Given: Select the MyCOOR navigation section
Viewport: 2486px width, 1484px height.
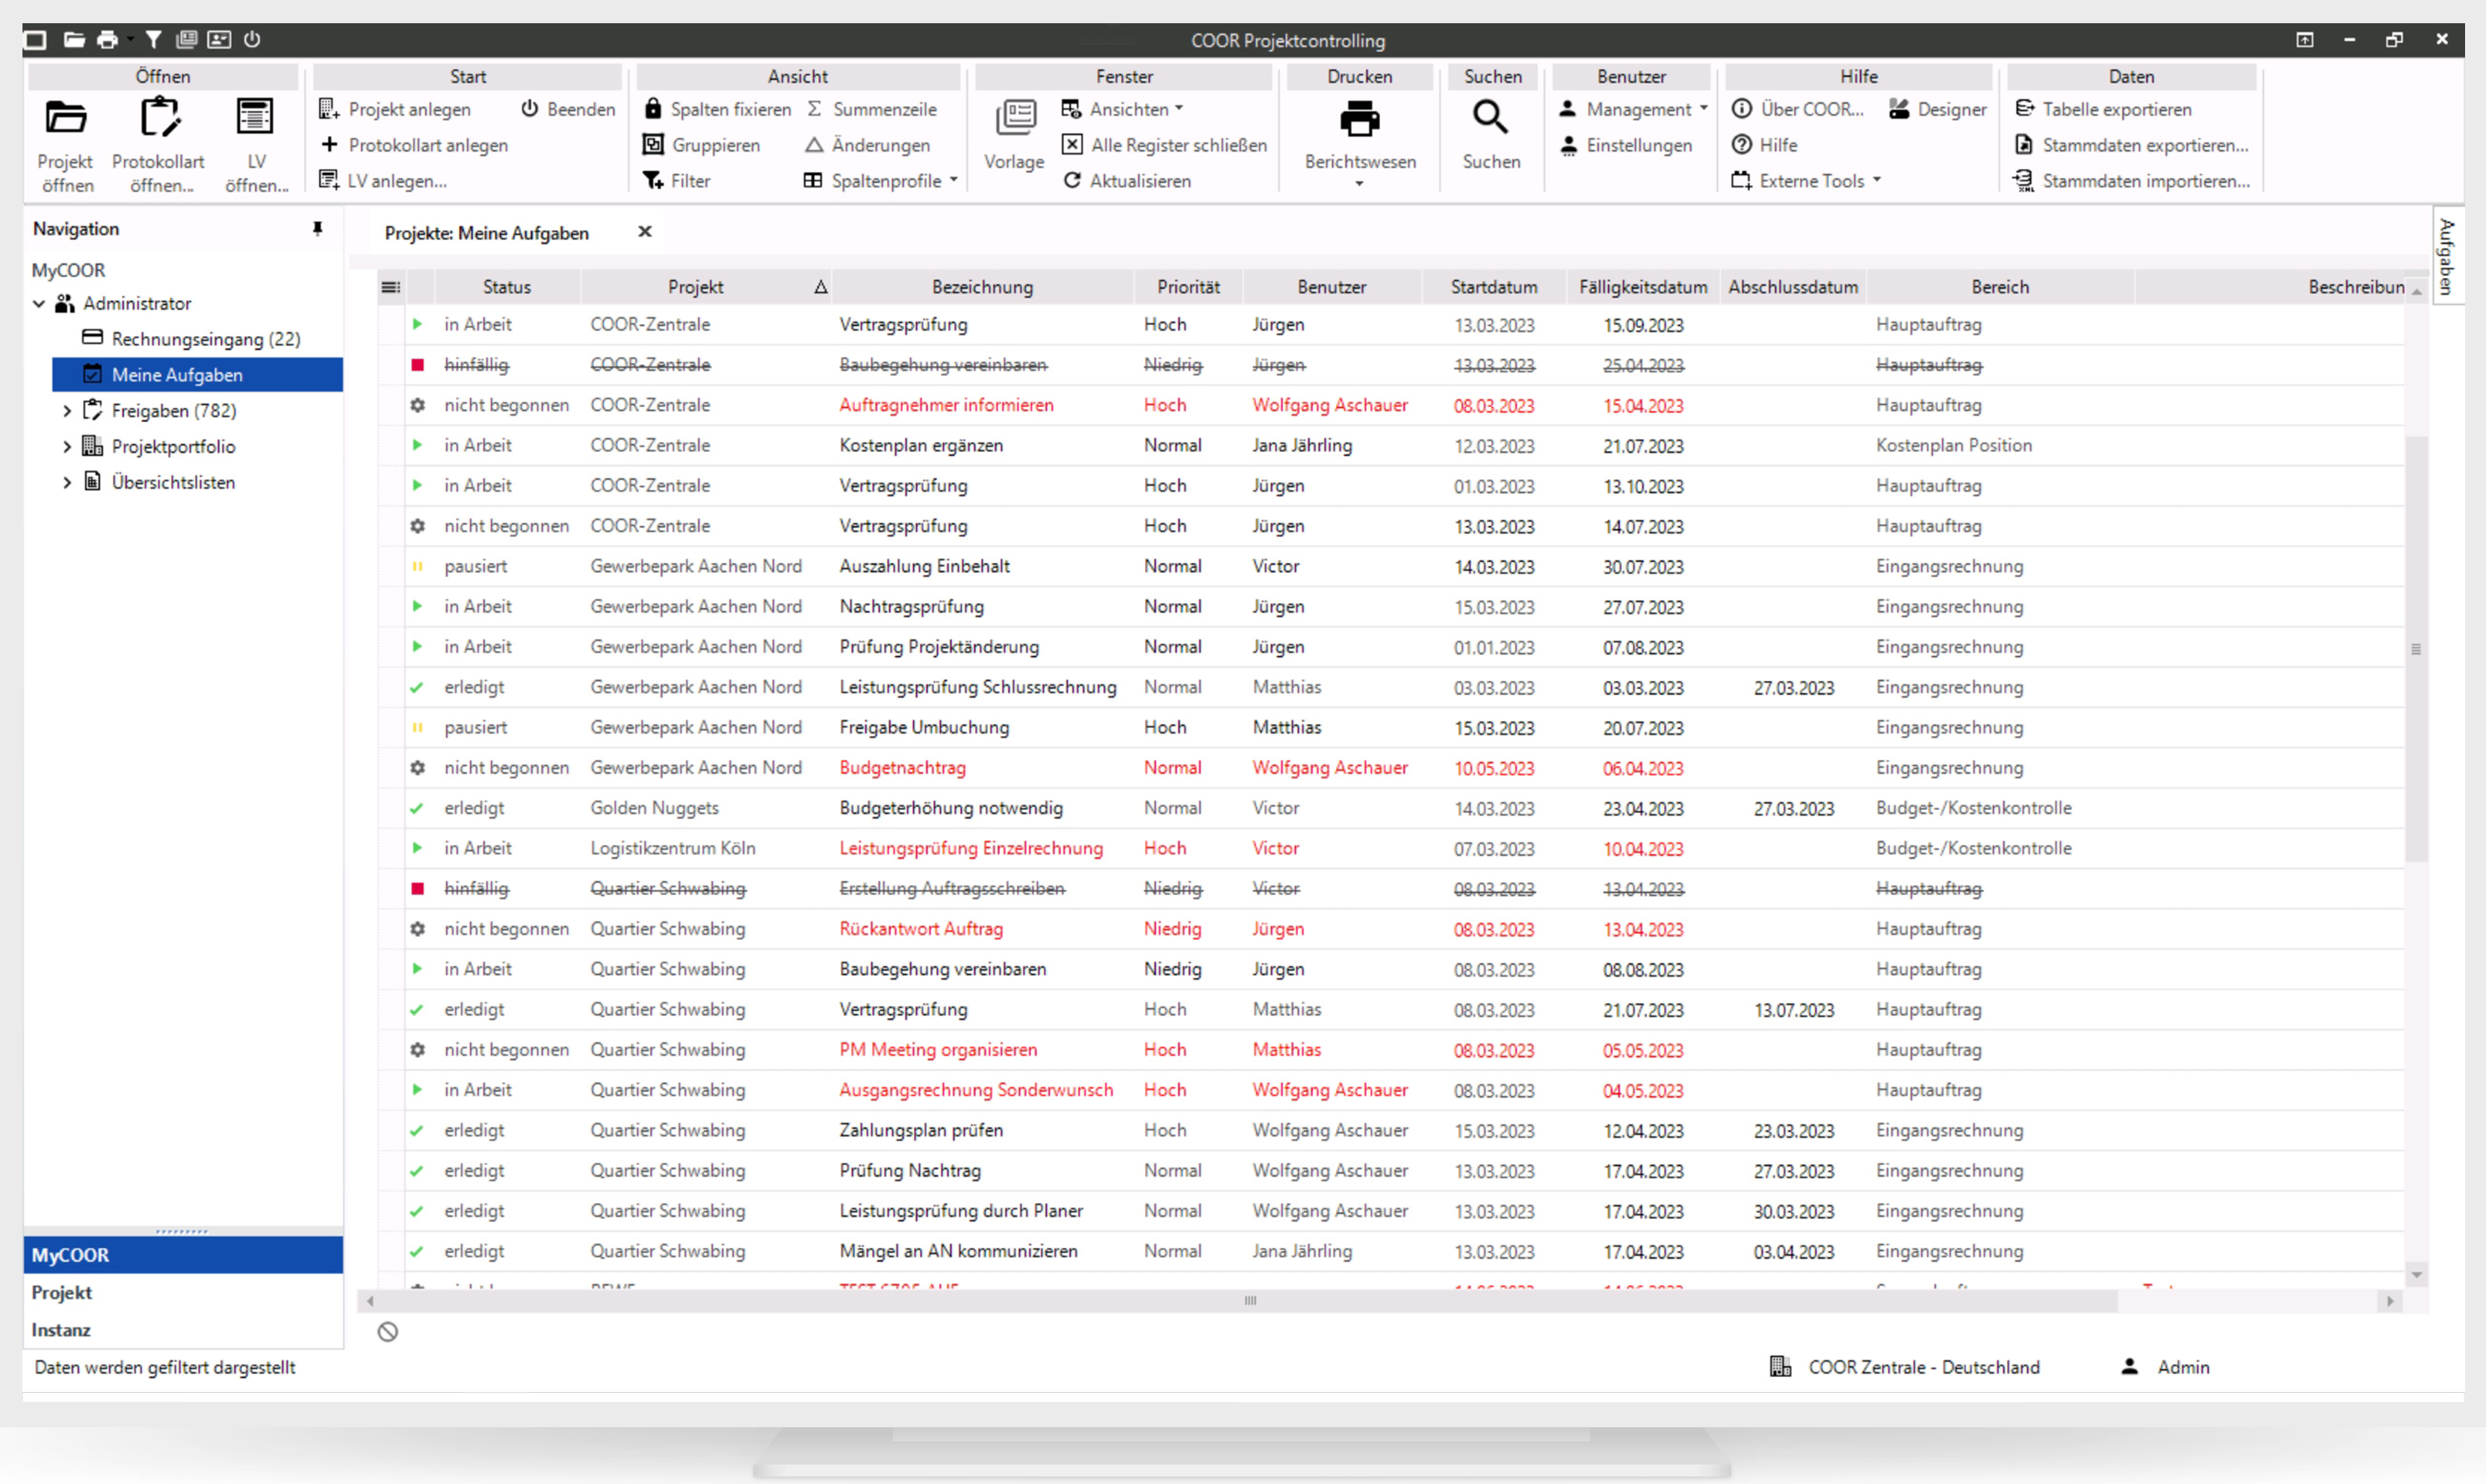Looking at the screenshot, I should [183, 1256].
